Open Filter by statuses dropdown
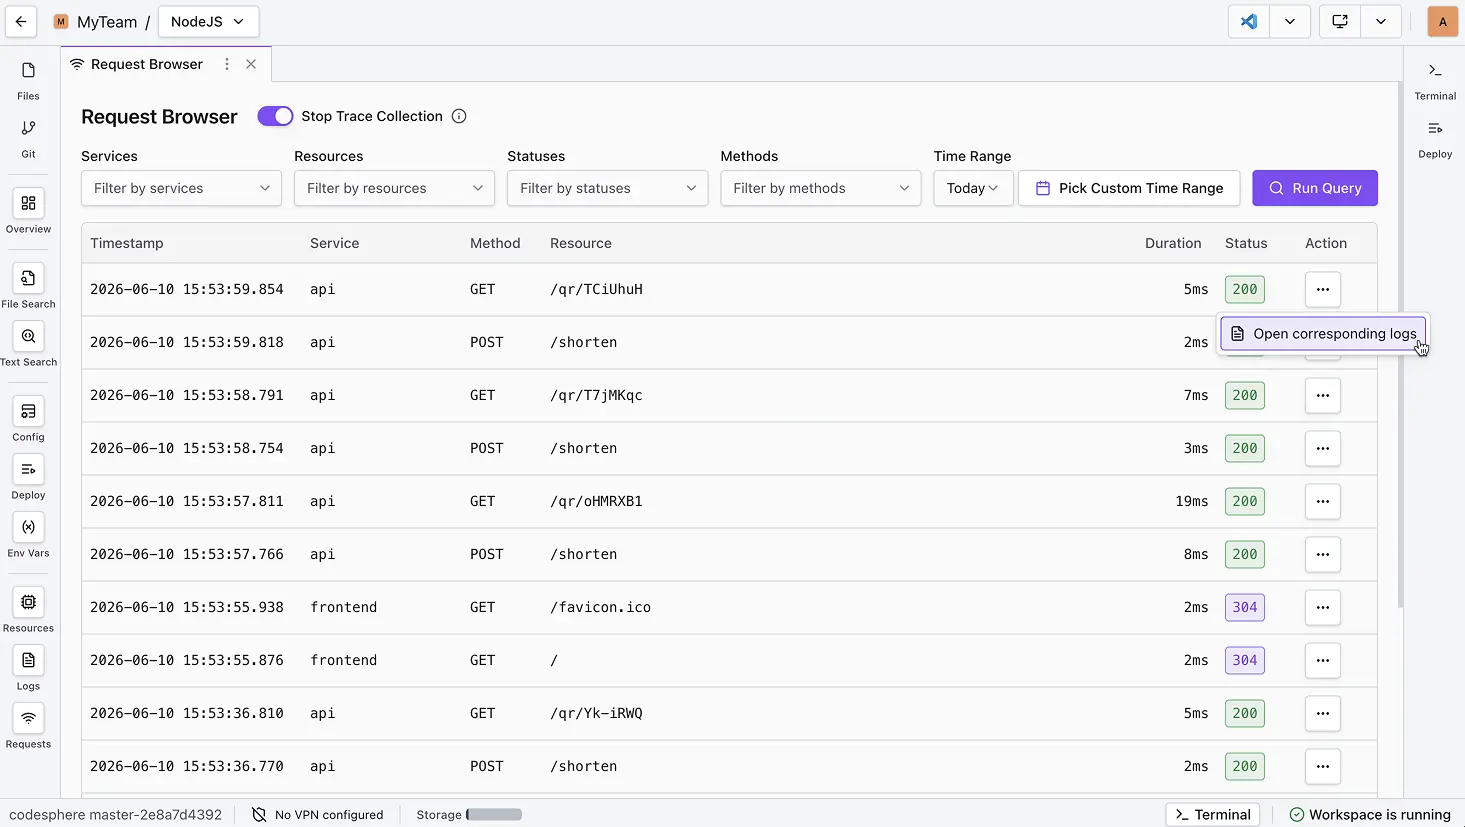Screen dimensions: 1465x827 pos(607,188)
